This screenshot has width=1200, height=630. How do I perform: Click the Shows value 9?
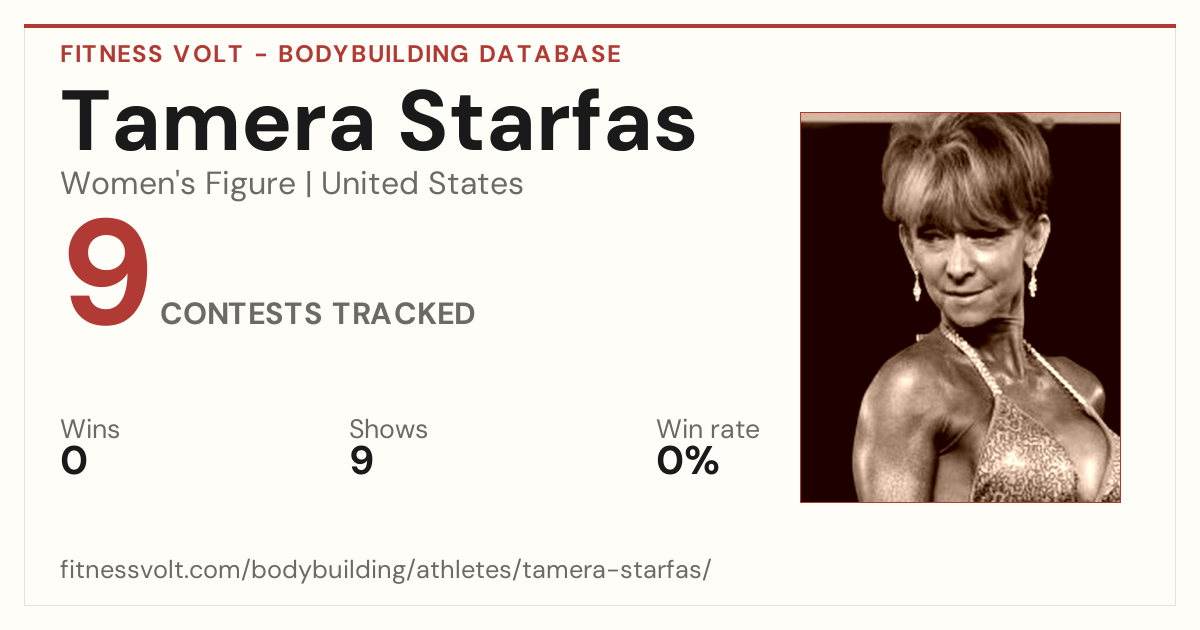[x=361, y=461]
